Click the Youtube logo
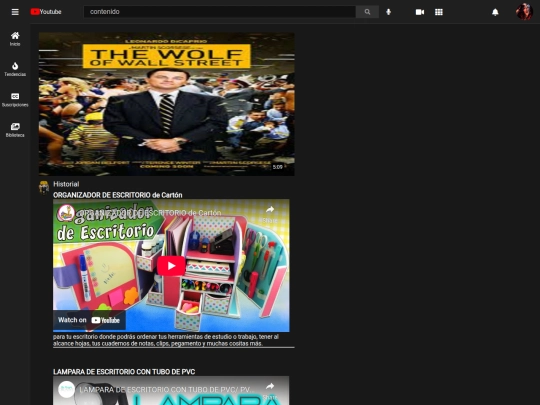Image resolution: width=540 pixels, height=405 pixels. click(x=46, y=12)
